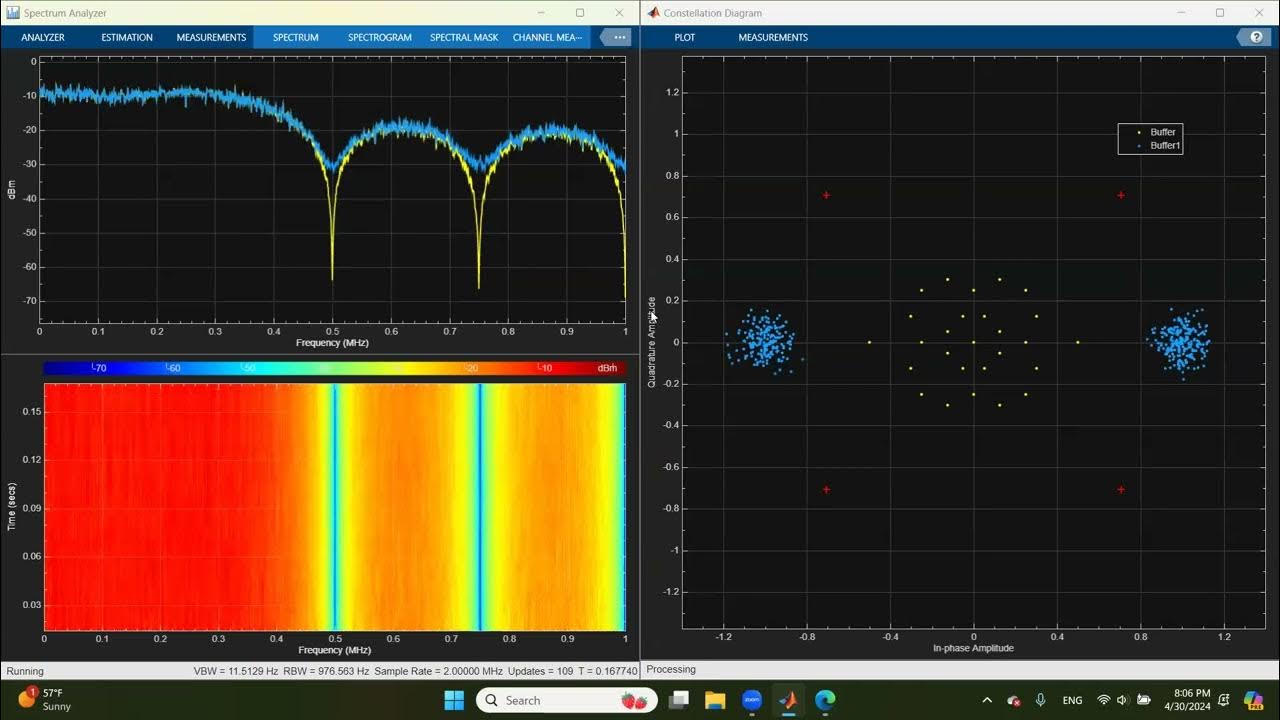Click the 'Processing' status text
This screenshot has width=1280, height=720.
(x=671, y=670)
